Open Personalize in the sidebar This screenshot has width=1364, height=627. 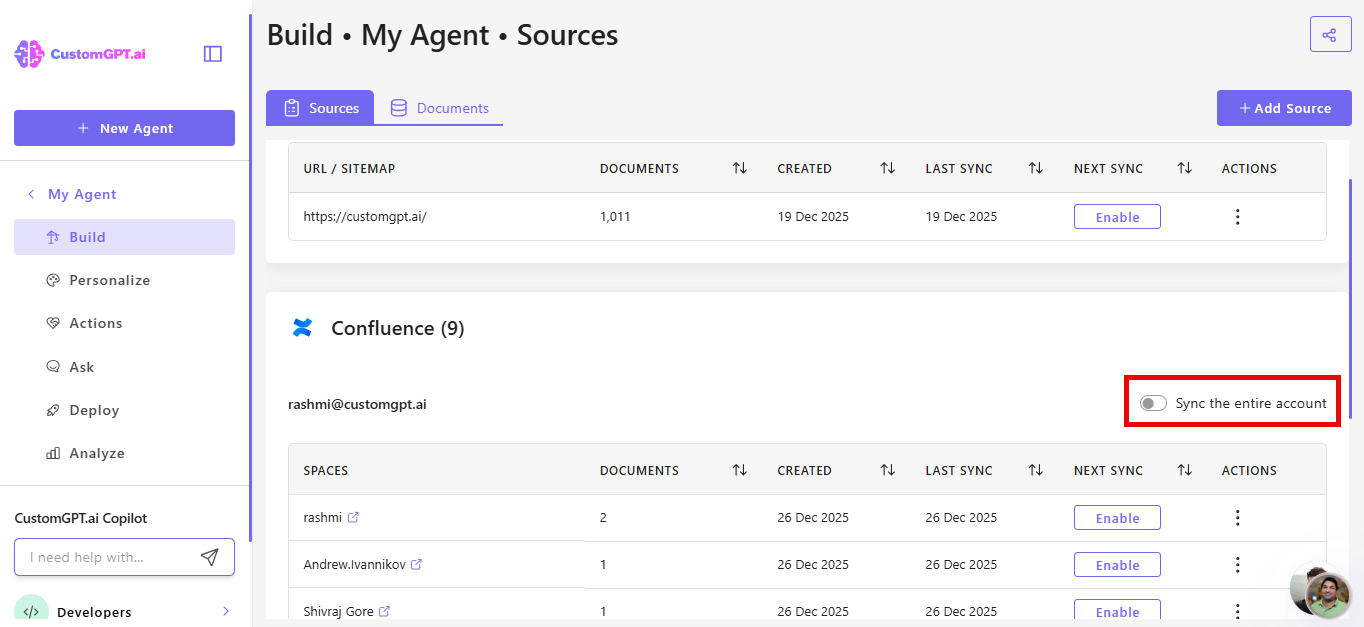(x=110, y=280)
